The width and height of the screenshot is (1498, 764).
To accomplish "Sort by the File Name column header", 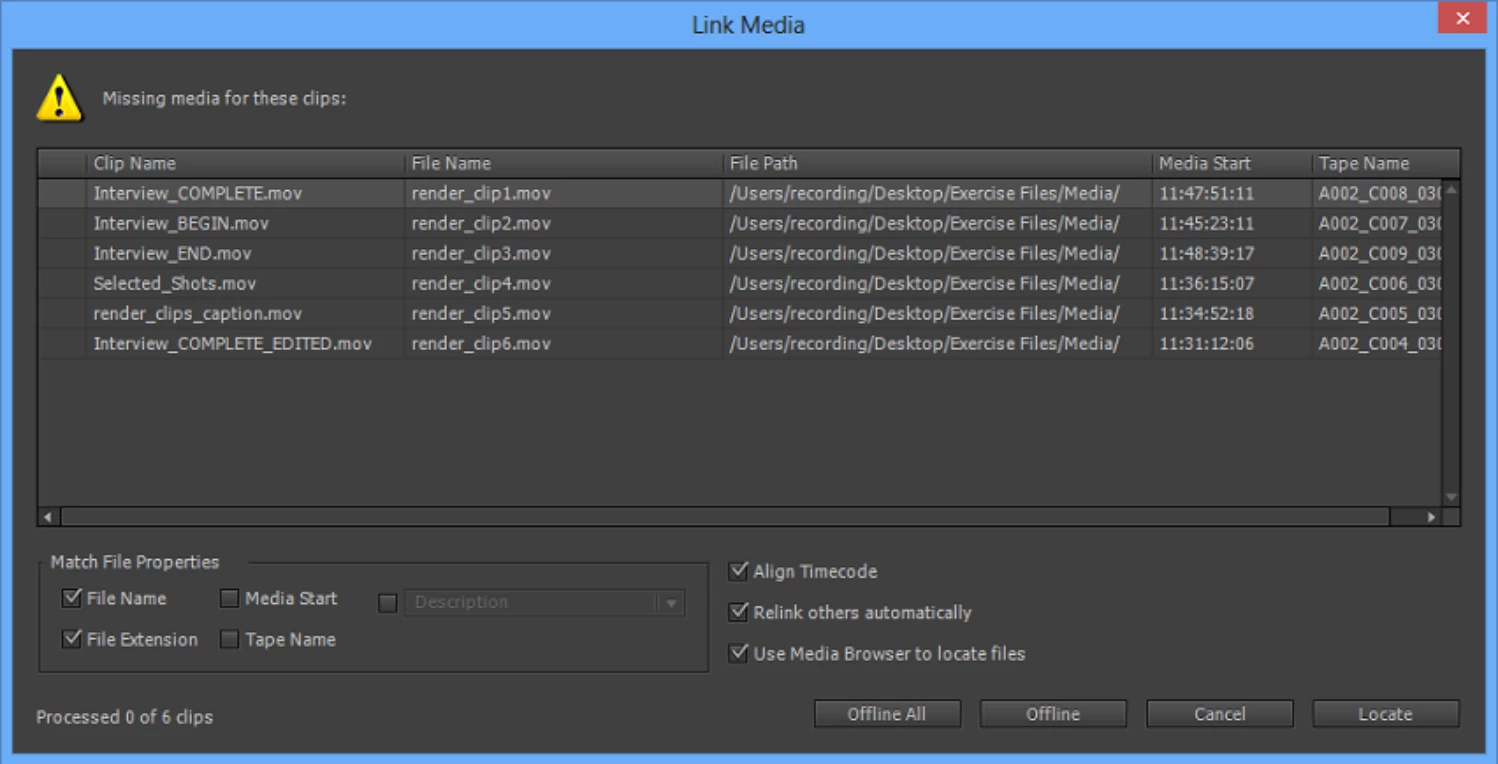I will coord(563,163).
